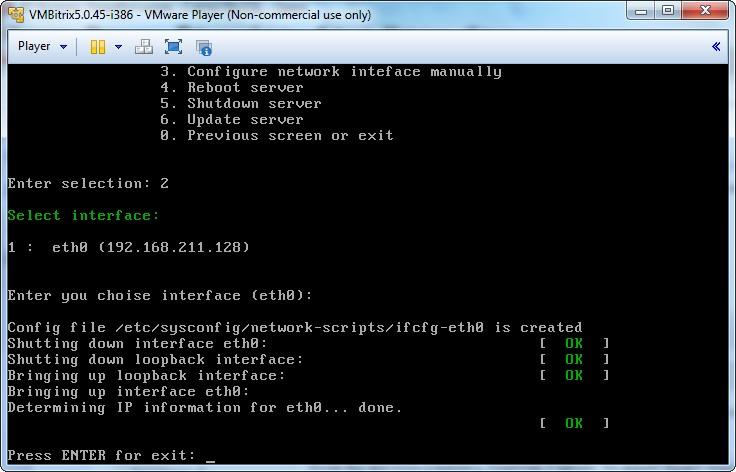Click 'Configure network inteface manually' line
This screenshot has width=736, height=472.
[x=344, y=71]
